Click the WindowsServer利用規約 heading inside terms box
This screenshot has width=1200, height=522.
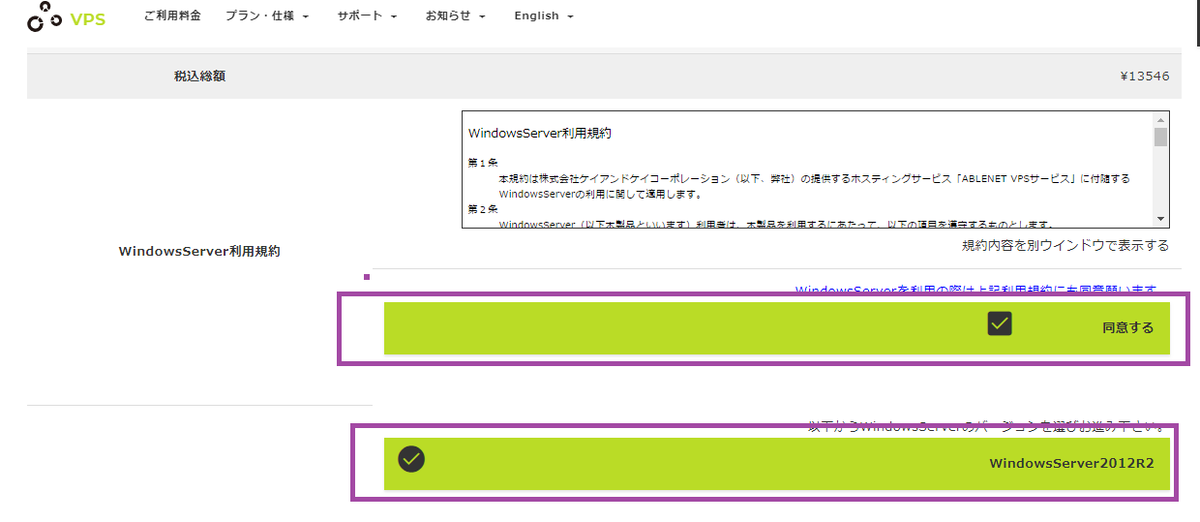[539, 132]
